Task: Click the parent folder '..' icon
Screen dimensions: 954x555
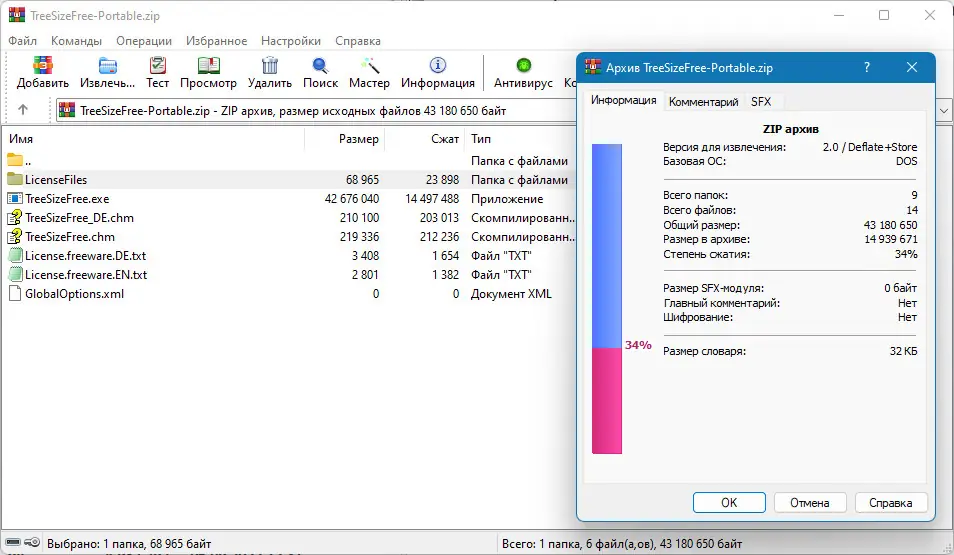Action: [x=15, y=161]
